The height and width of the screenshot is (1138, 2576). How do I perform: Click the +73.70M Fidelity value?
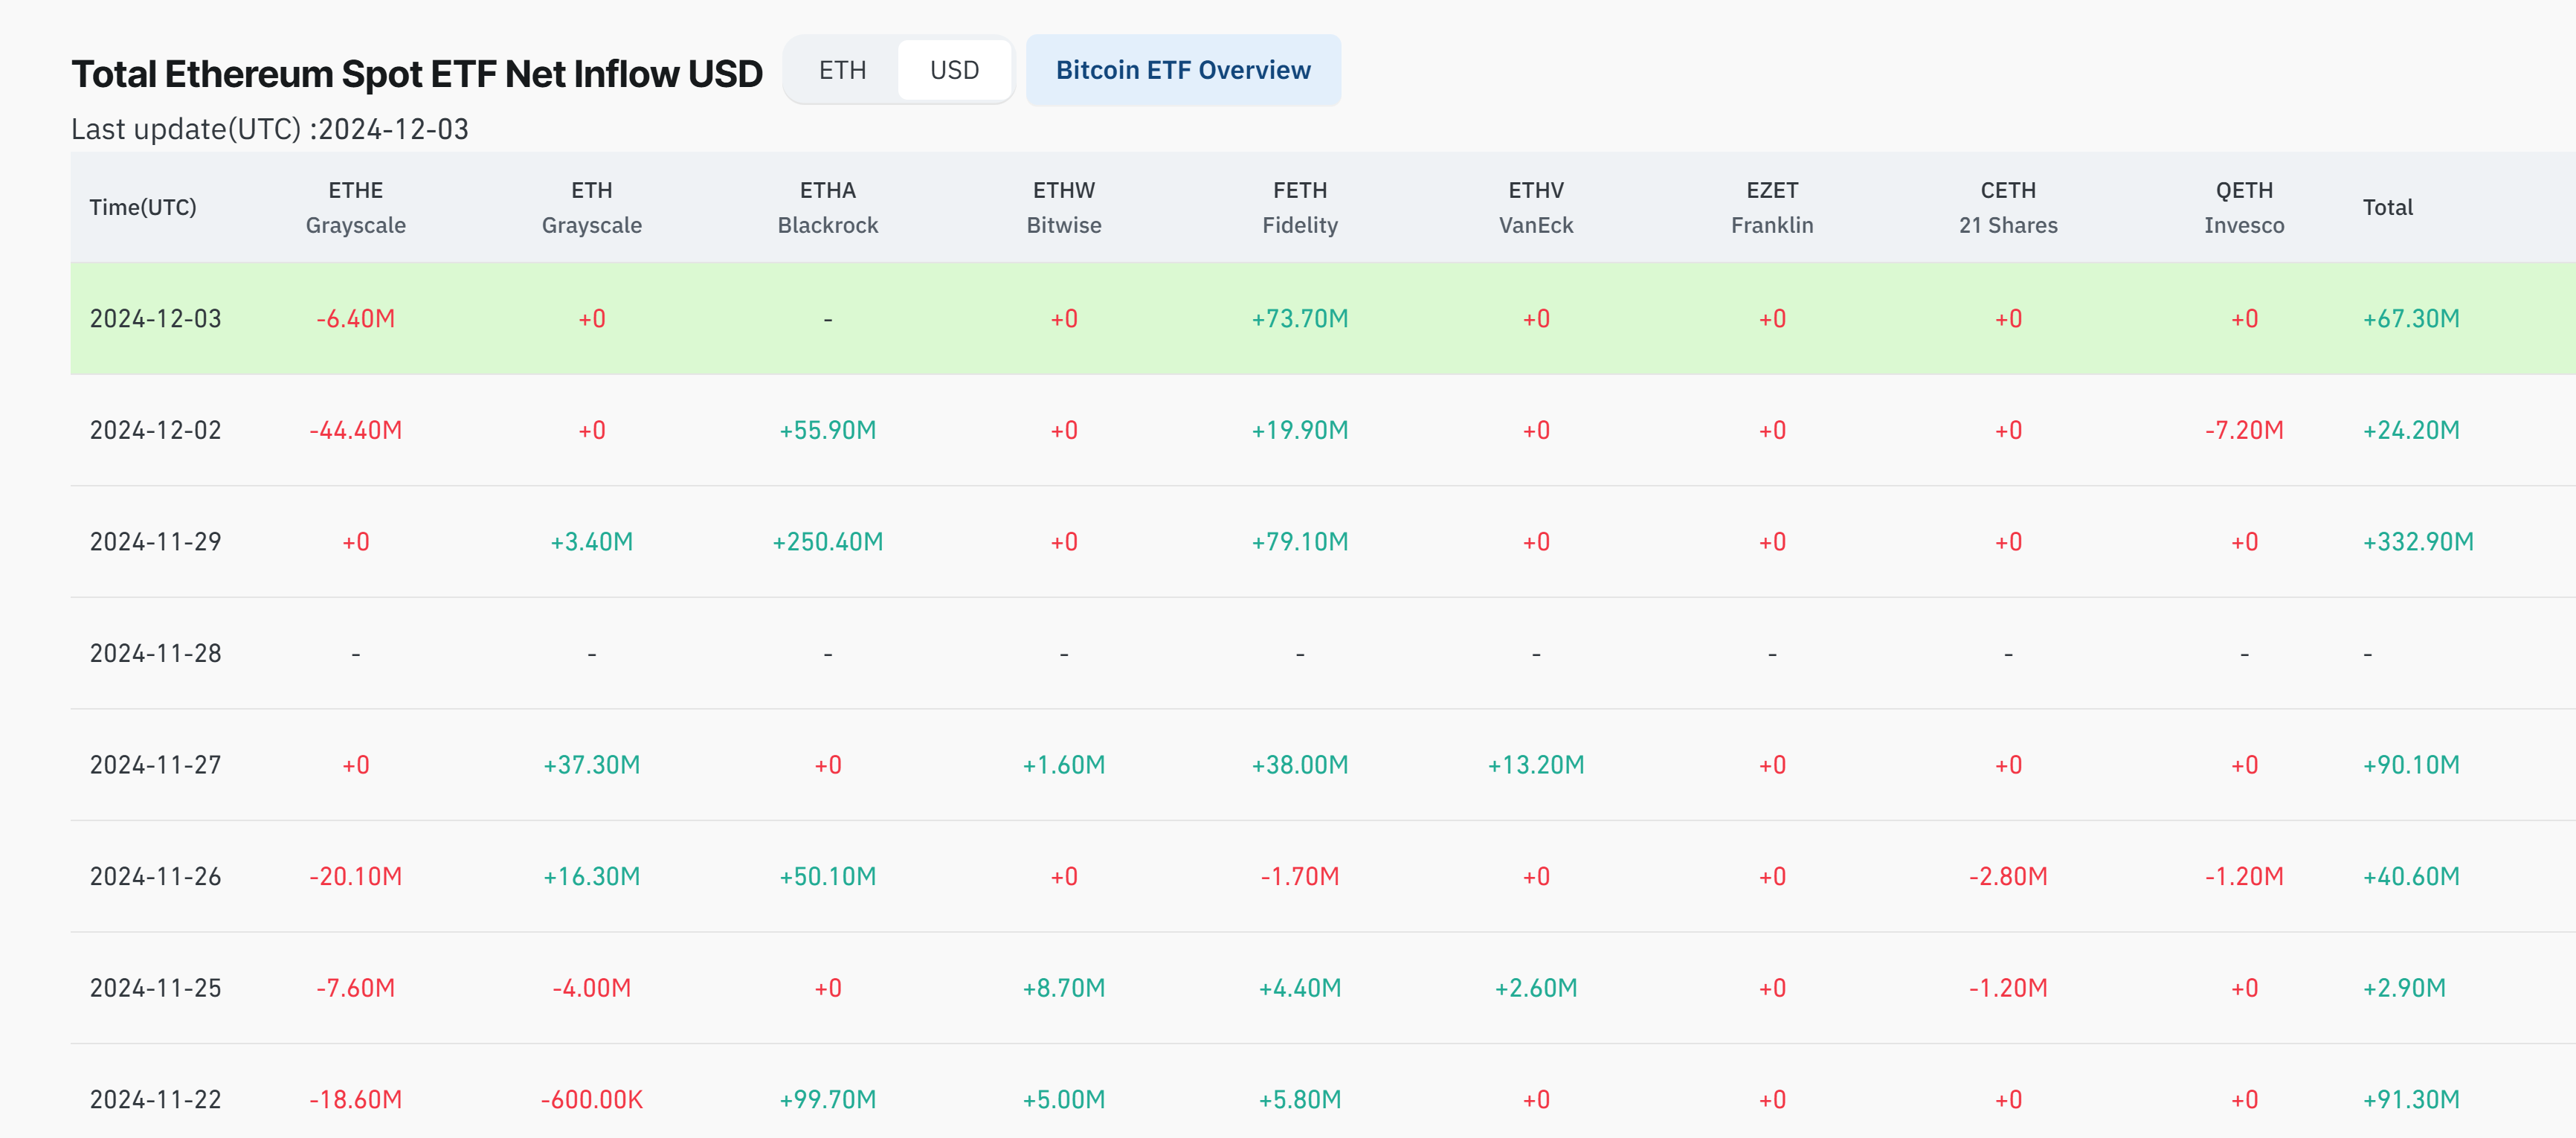click(1299, 319)
